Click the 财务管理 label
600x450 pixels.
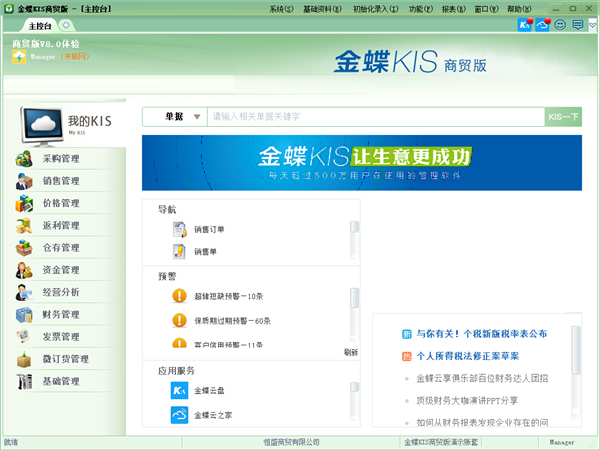click(61, 315)
